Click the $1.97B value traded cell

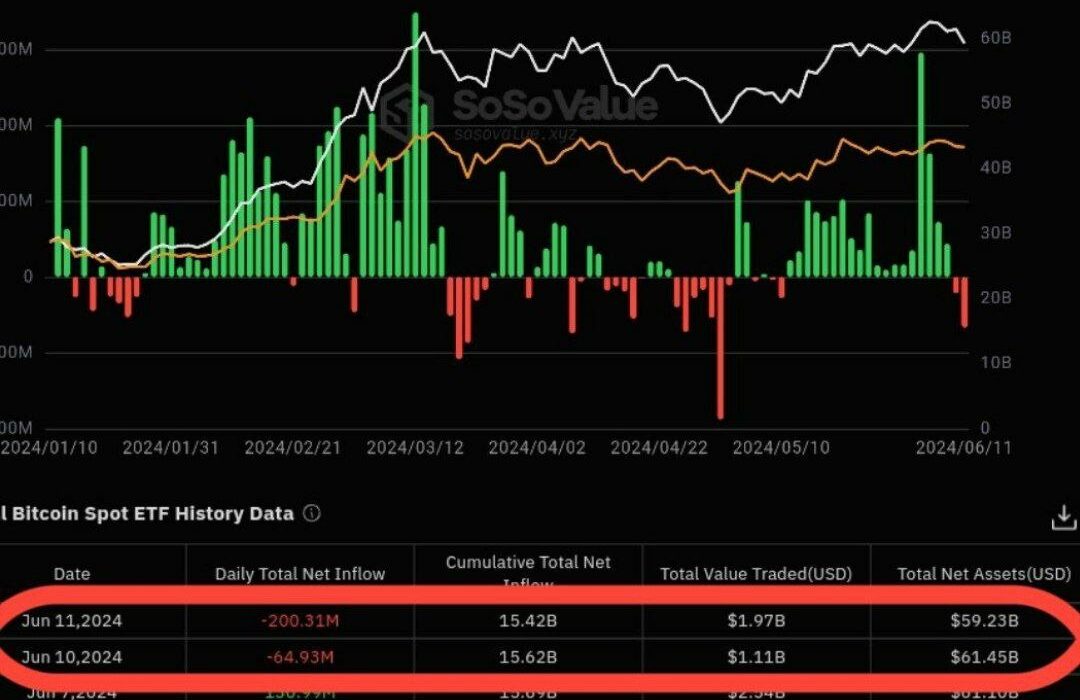(x=756, y=621)
